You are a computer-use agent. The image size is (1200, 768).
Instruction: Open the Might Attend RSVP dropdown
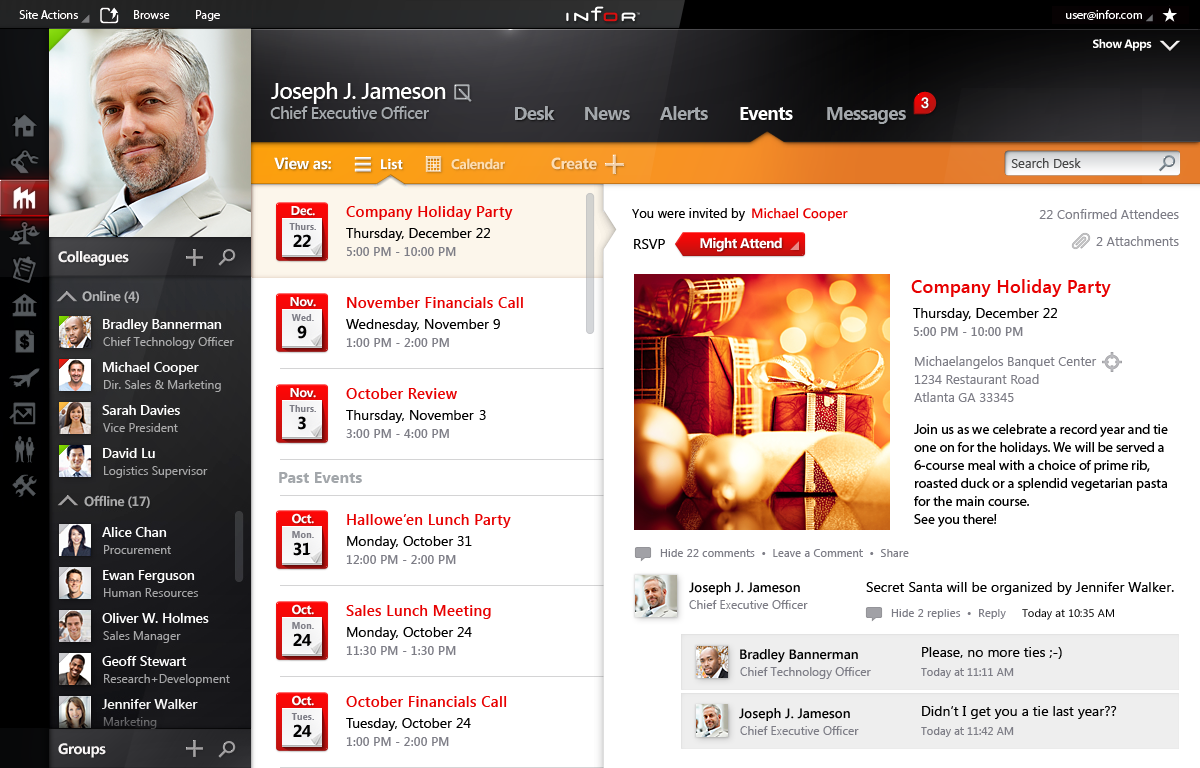[740, 244]
